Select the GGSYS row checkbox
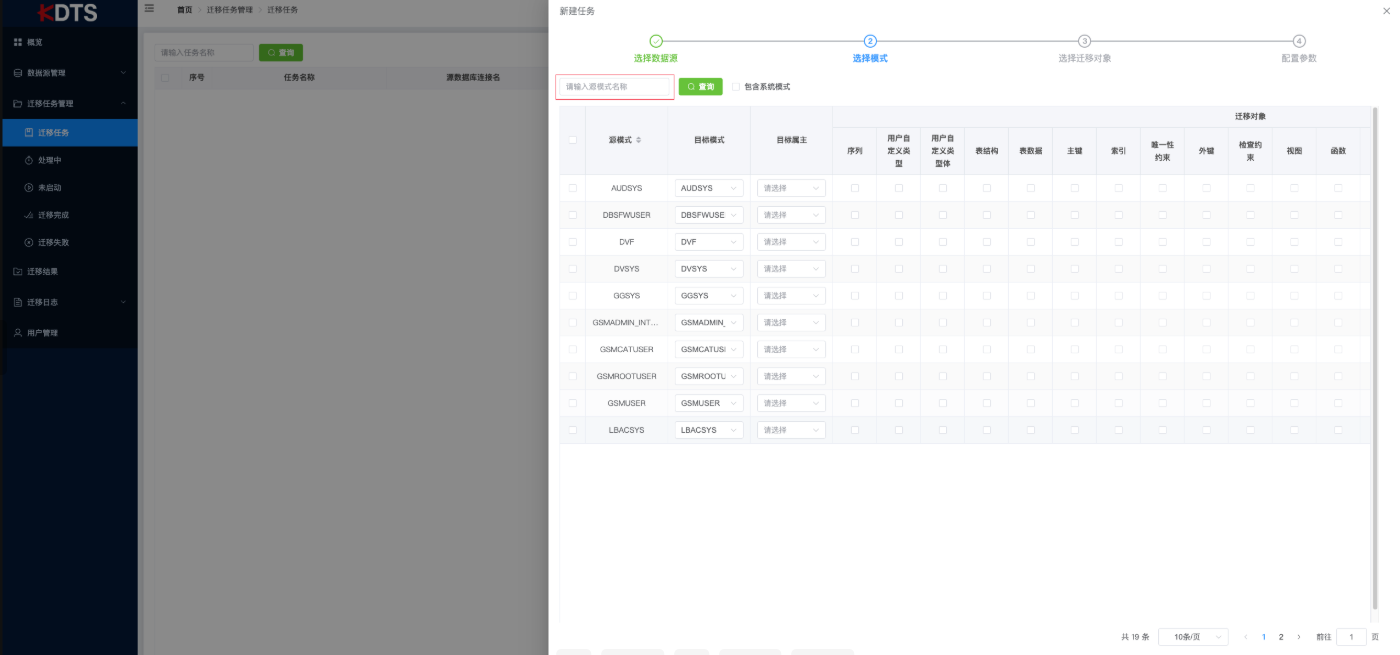 tap(573, 296)
